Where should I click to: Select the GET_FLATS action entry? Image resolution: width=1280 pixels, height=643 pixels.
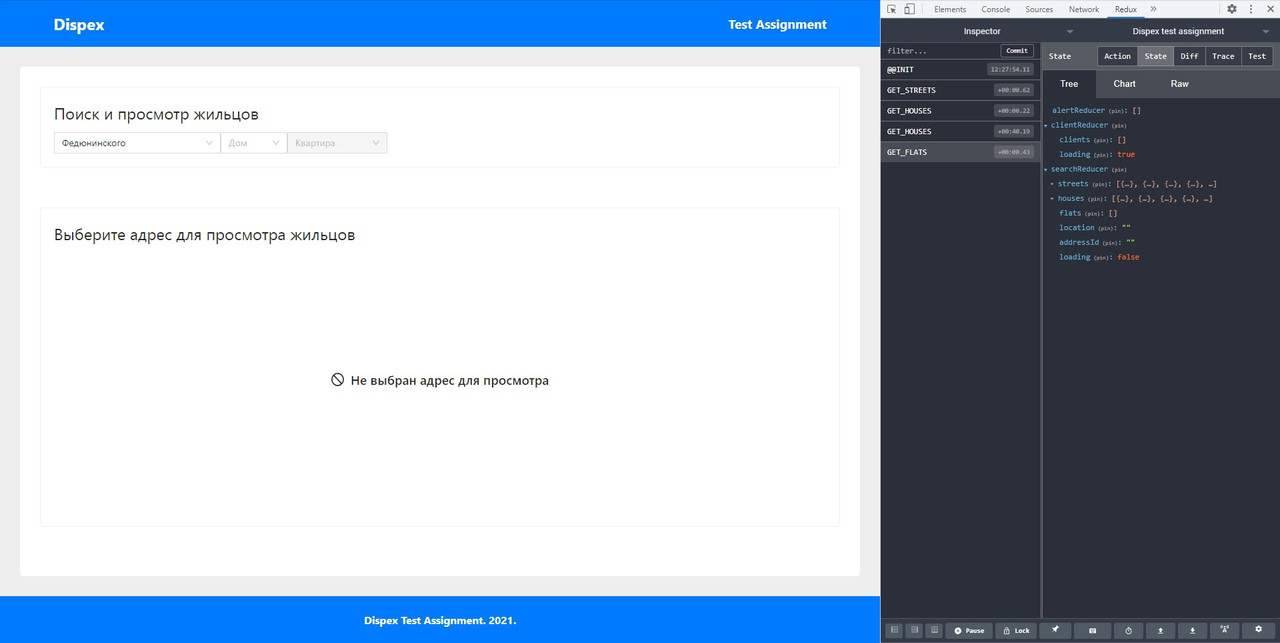point(960,152)
